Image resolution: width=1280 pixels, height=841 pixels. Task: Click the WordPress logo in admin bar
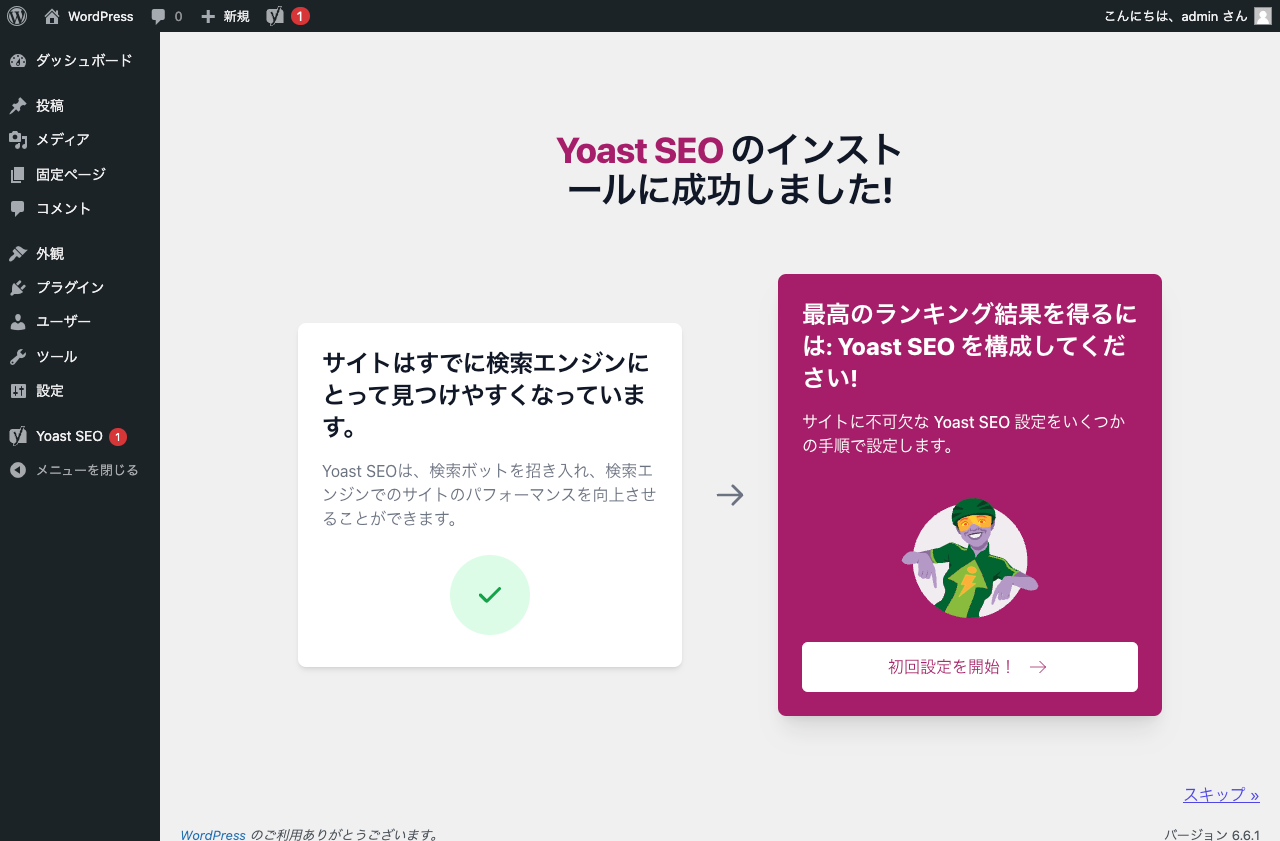point(17,16)
